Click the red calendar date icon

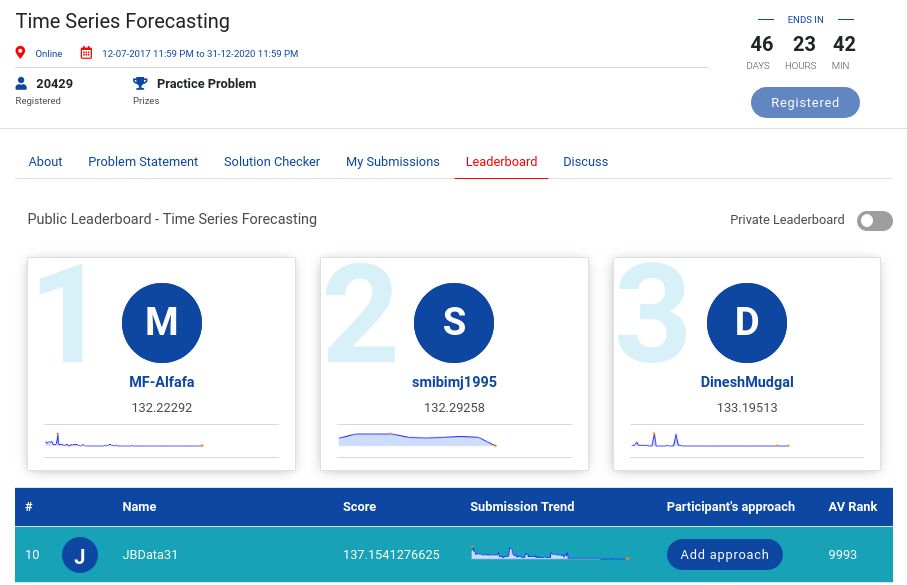point(87,53)
